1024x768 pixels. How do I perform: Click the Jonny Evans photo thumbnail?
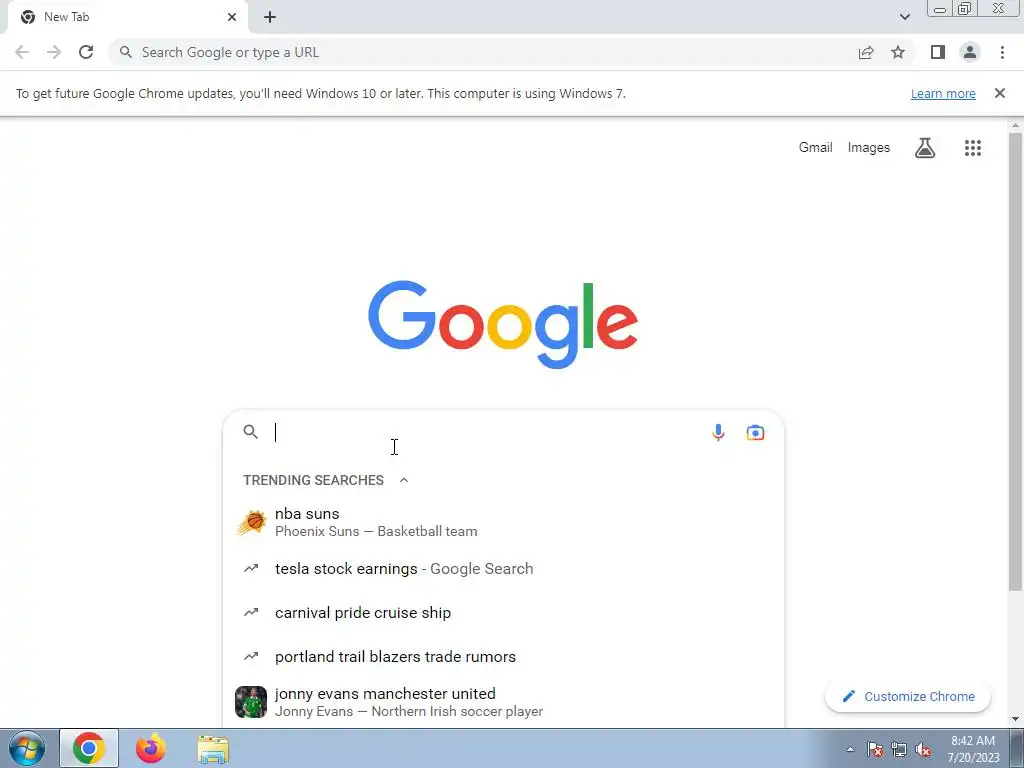pyautogui.click(x=251, y=702)
